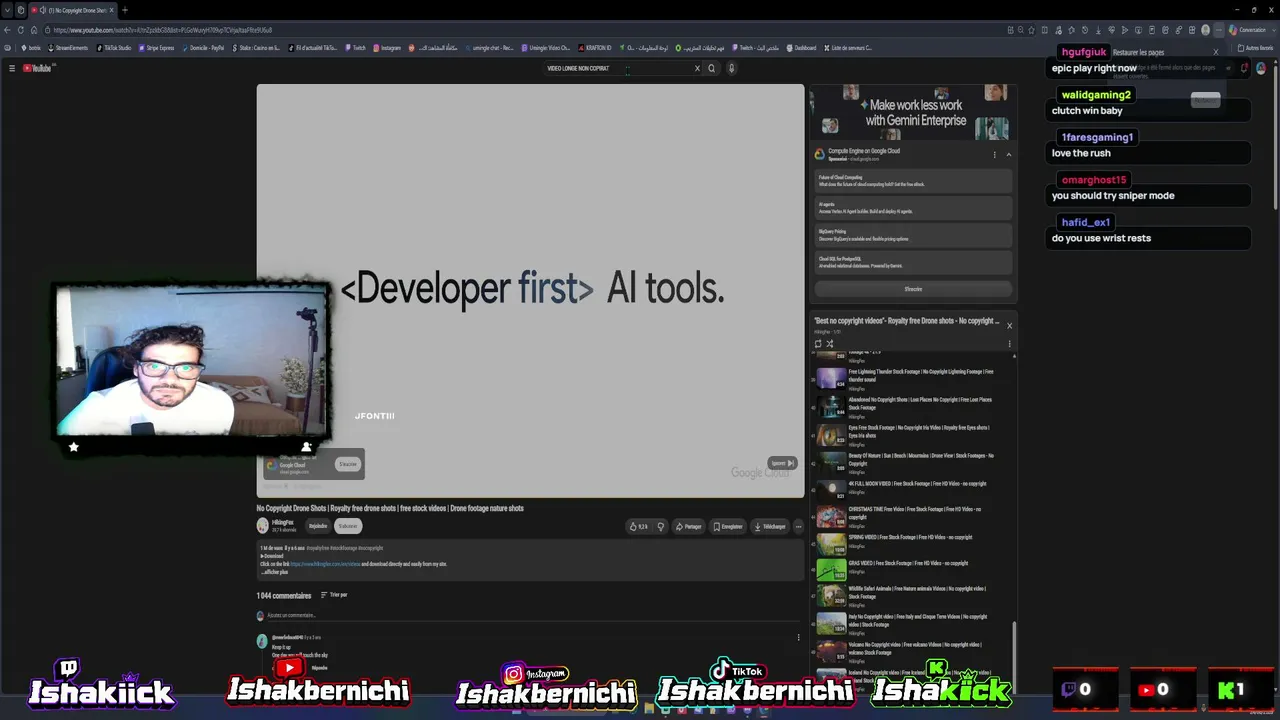The width and height of the screenshot is (1280, 720).
Task: Open Future of Cloud Computing ad link
Action: point(913,181)
